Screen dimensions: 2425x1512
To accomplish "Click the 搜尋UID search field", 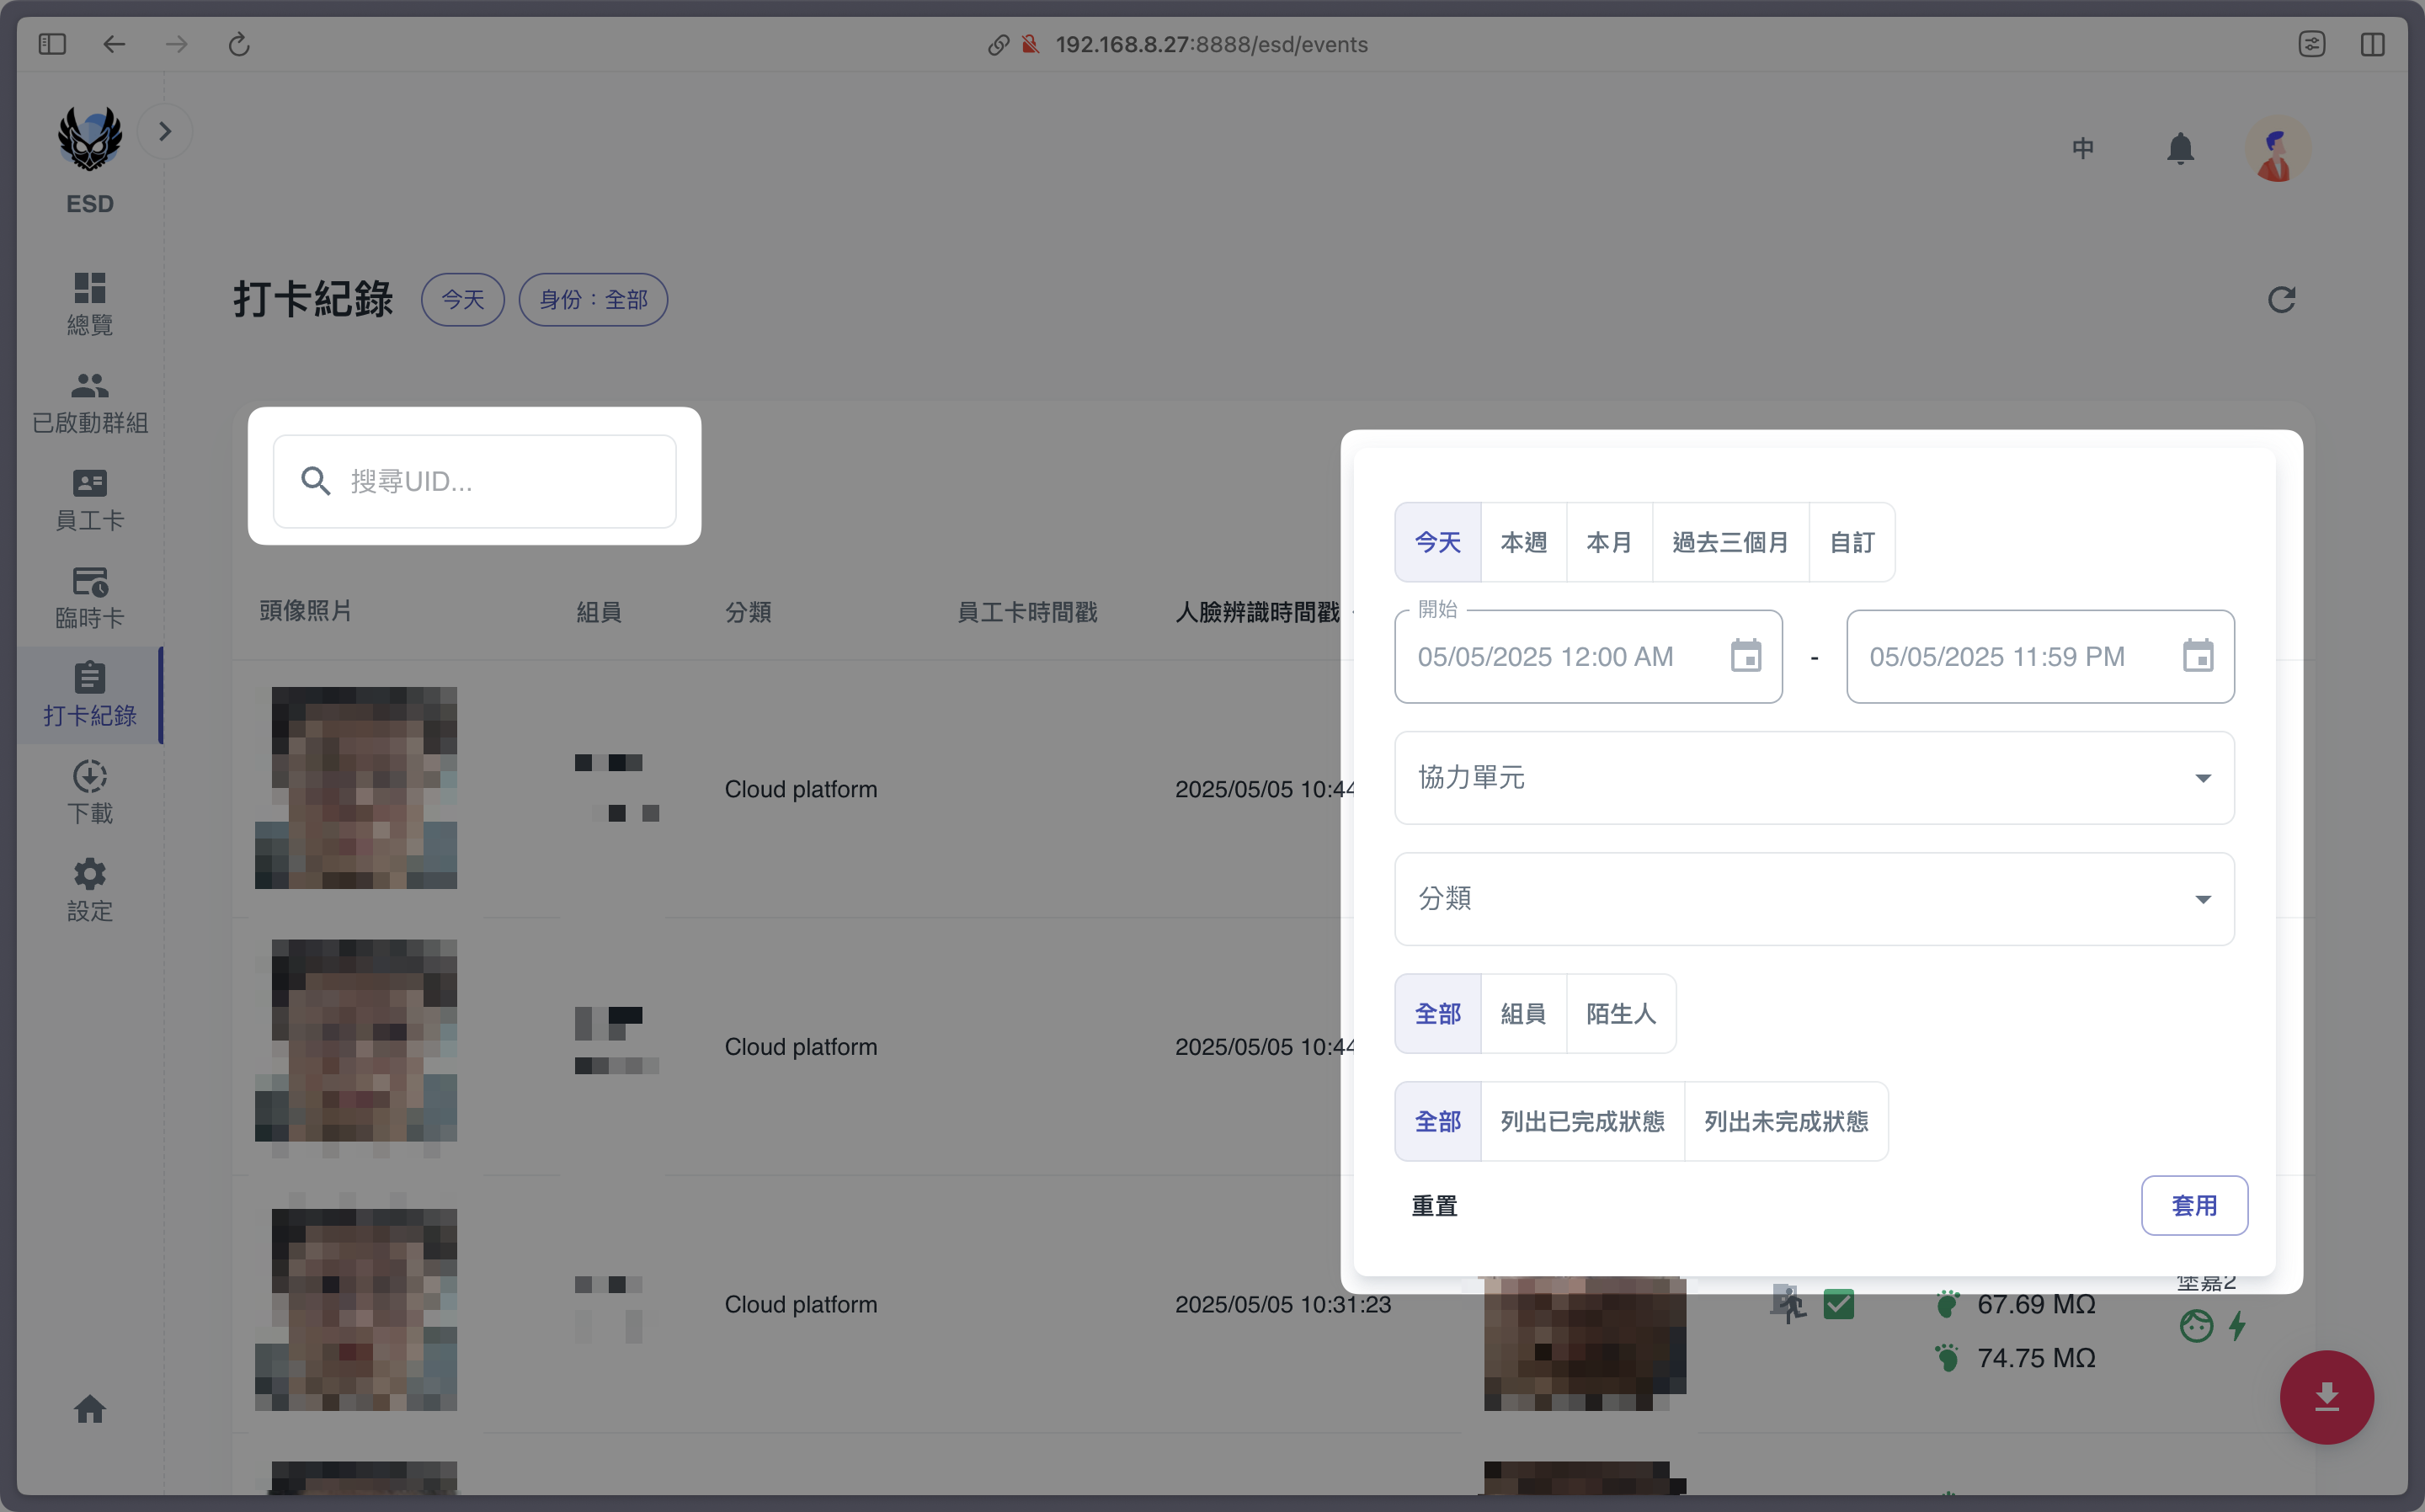I will (x=476, y=481).
